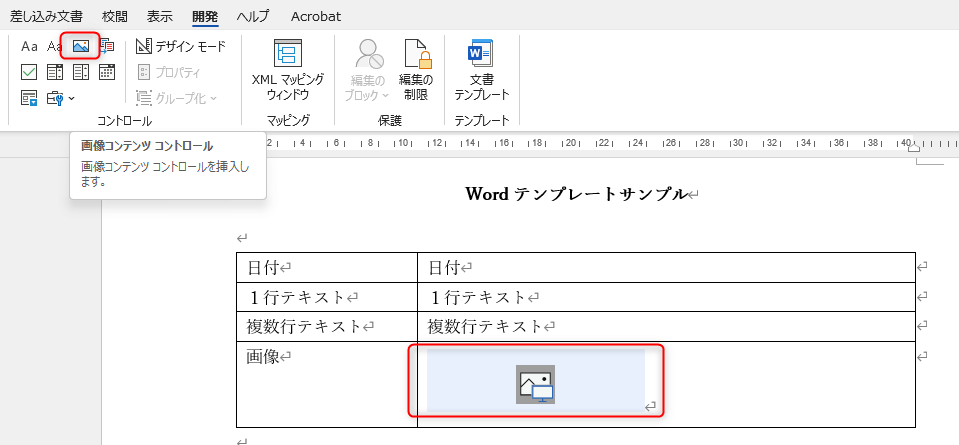
Task: Click the left cell labeled 1行テキスト
Action: click(x=327, y=297)
